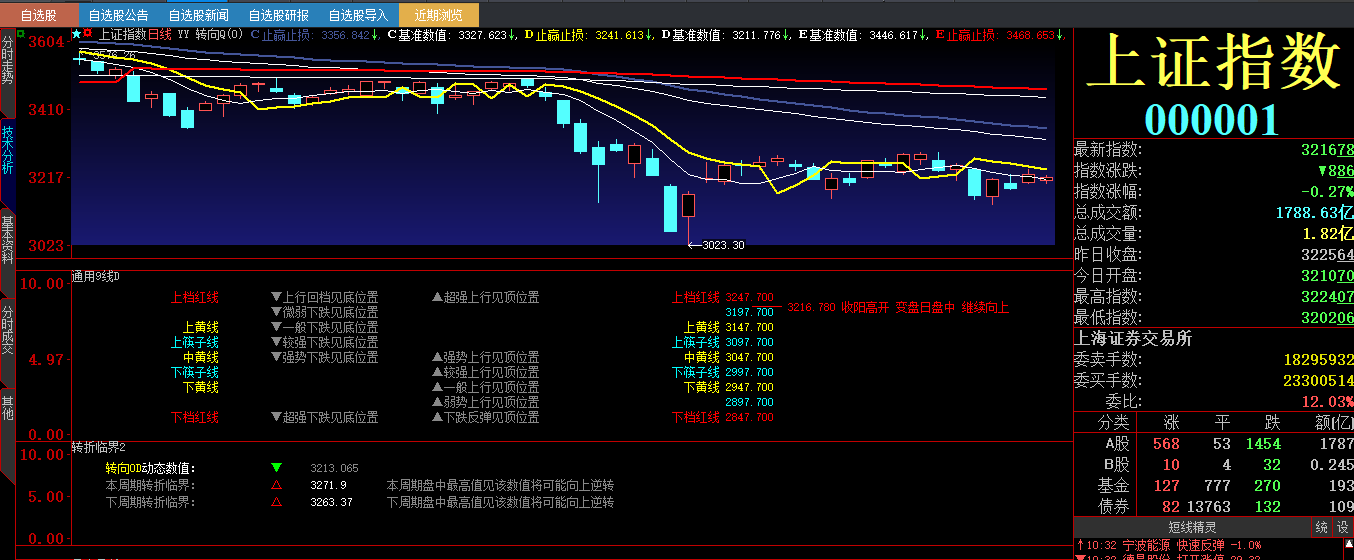Click the green down-triangle next to 转向OD动态数值
The height and width of the screenshot is (560, 1354).
pos(277,468)
